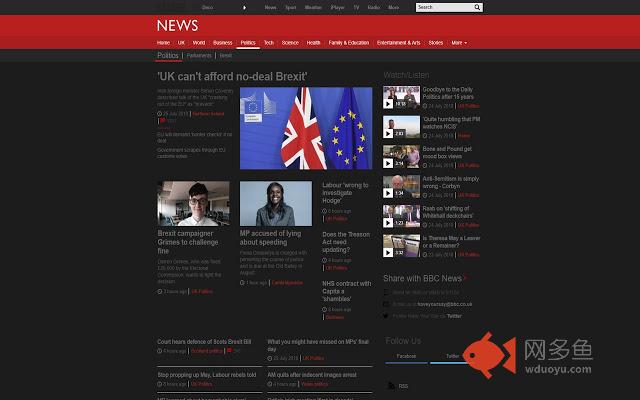Go to Weather in the top bar
Screen dimensions: 640x400
click(313, 7)
